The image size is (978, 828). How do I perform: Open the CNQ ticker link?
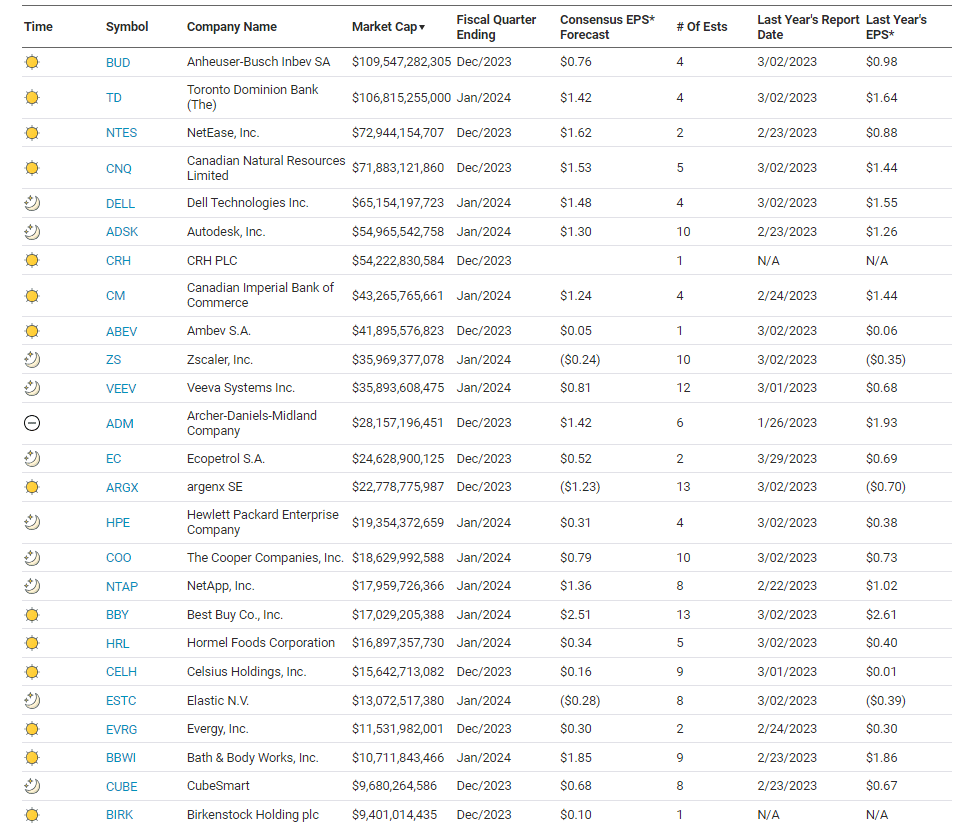[119, 168]
